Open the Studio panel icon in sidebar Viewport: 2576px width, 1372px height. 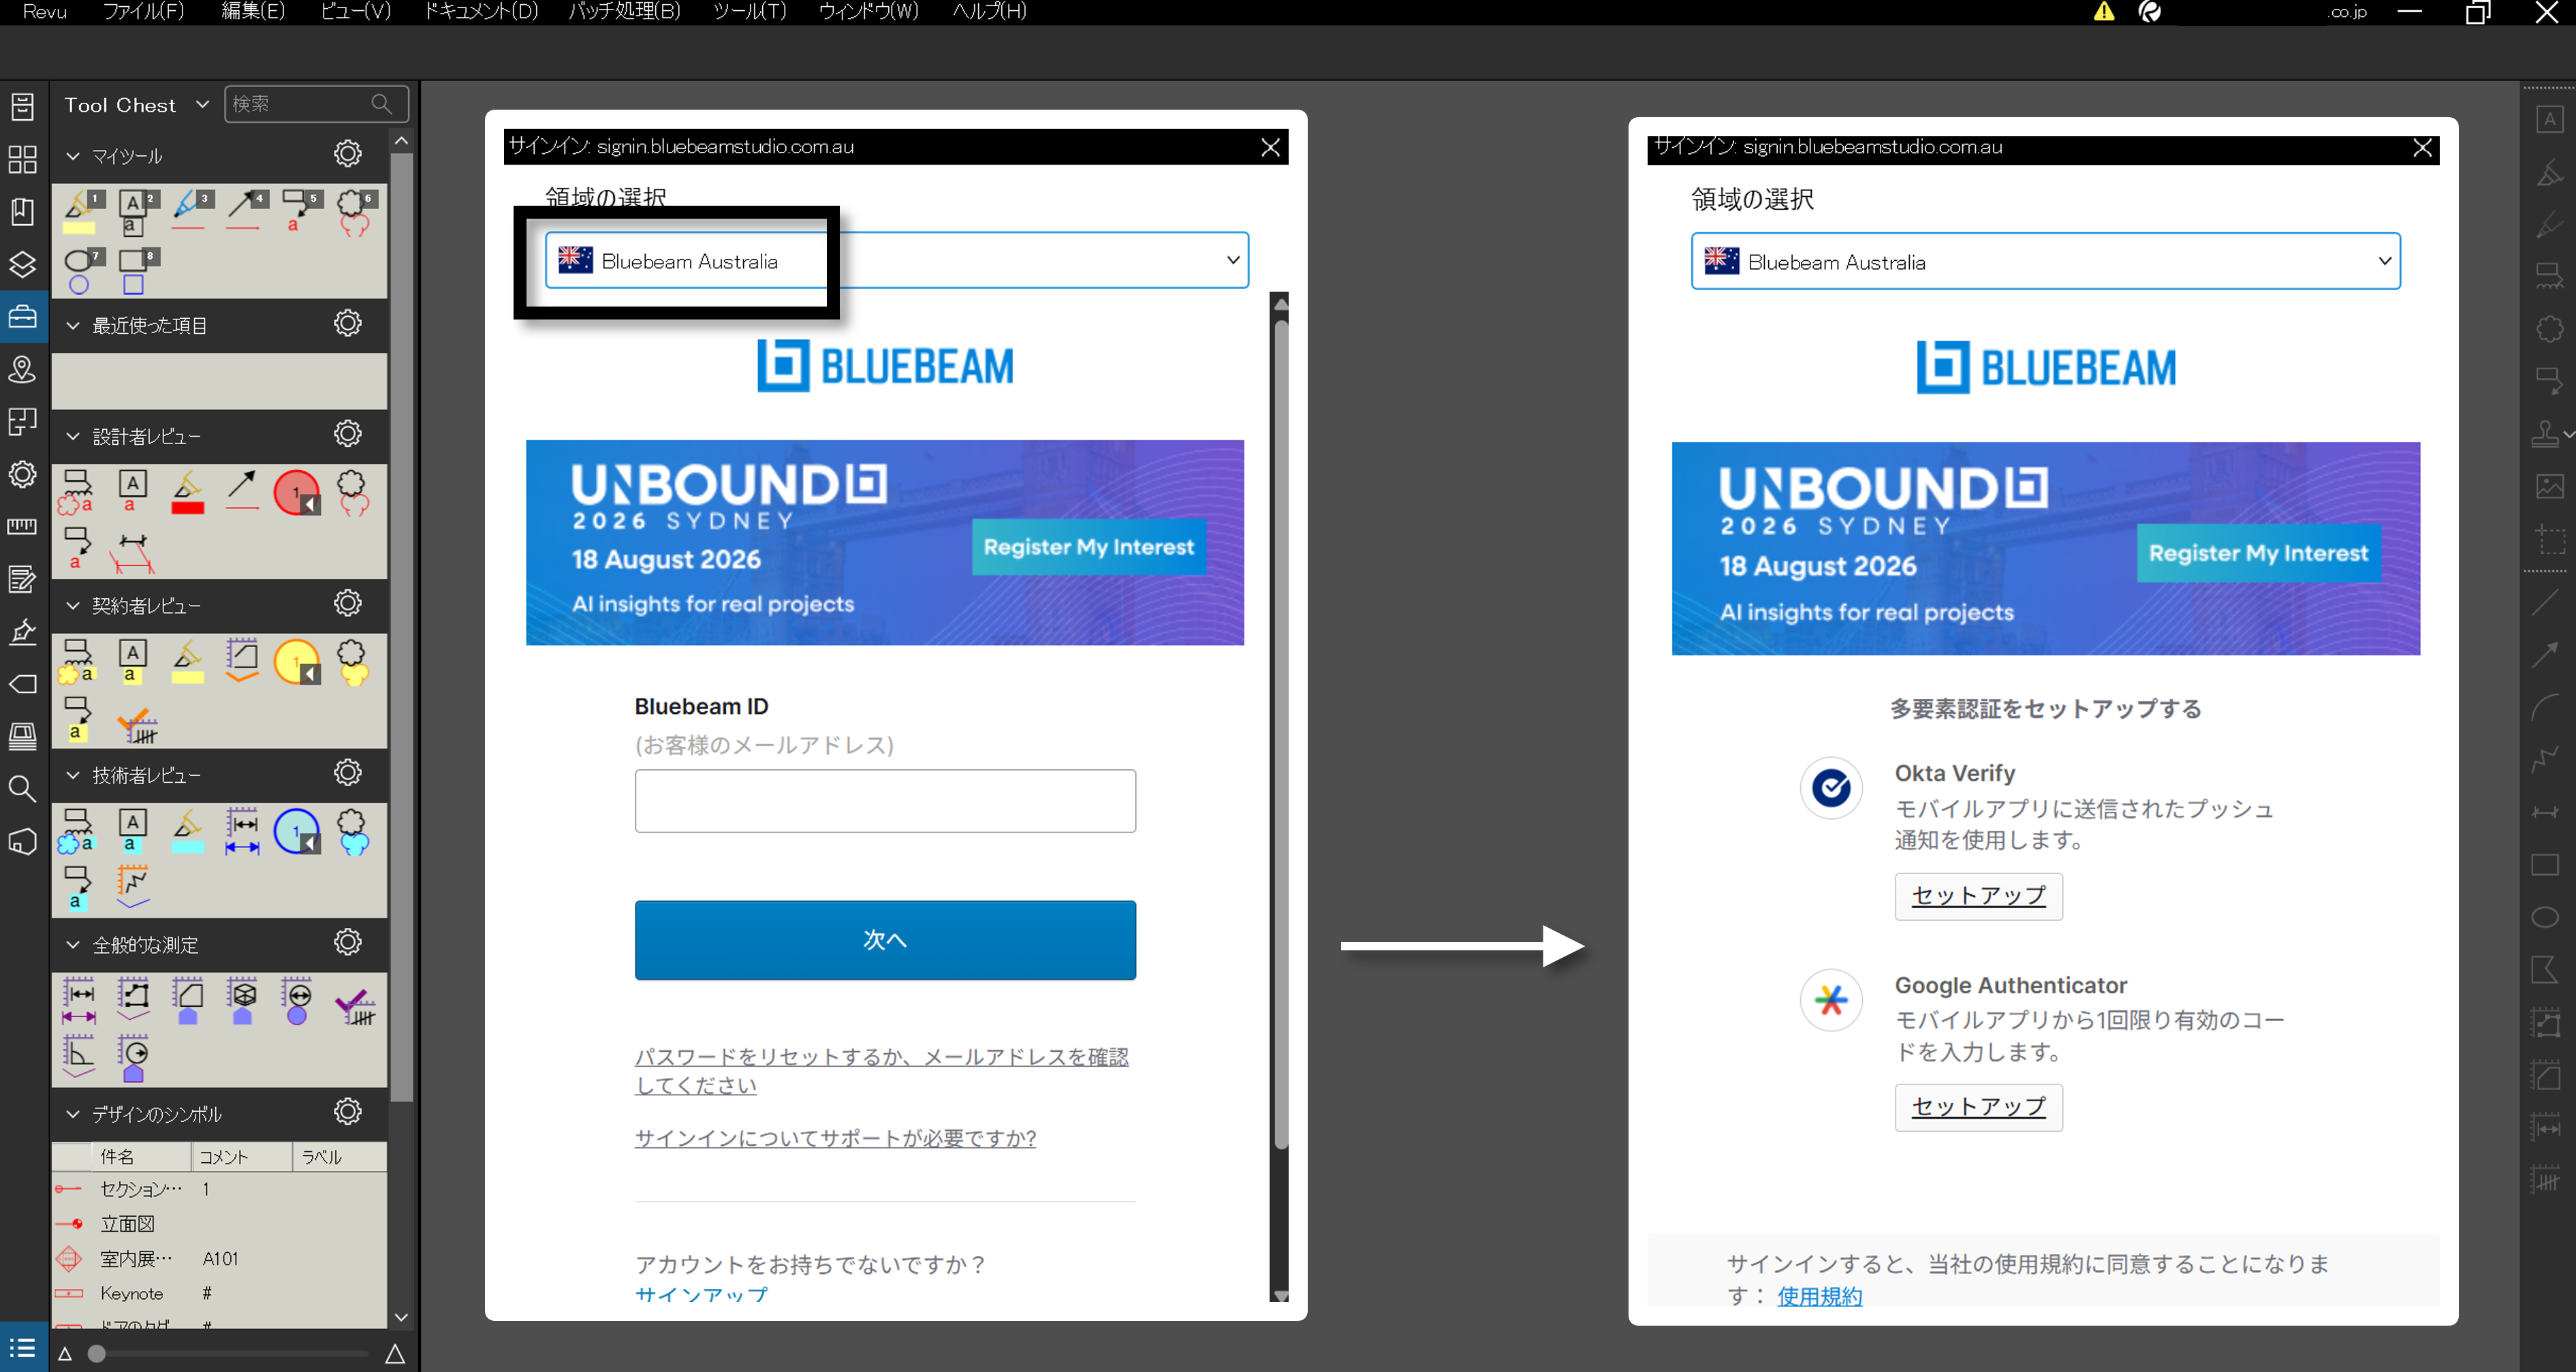22,842
